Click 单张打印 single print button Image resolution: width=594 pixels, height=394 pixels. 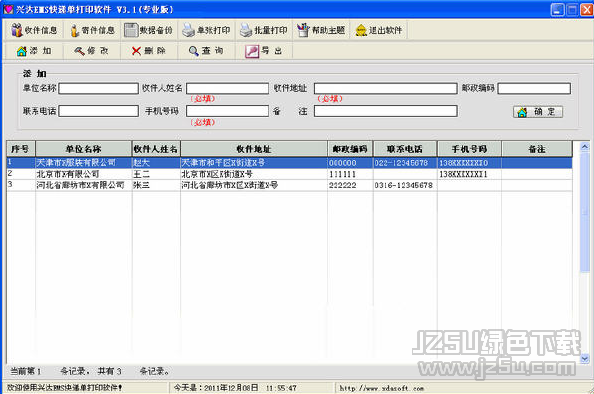(206, 30)
